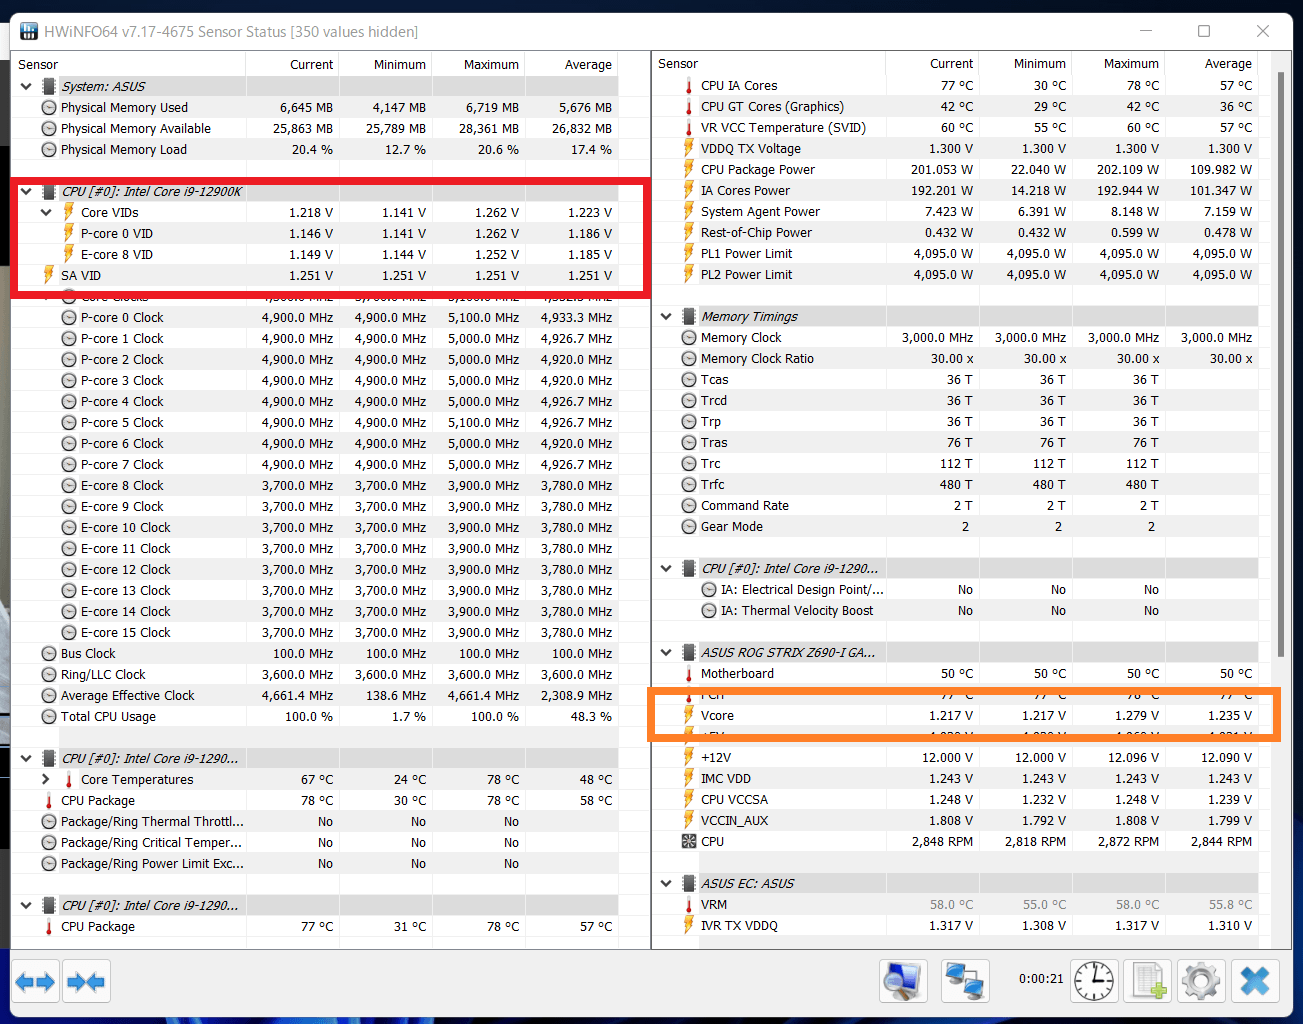
Task: Click the thermometer icon beside VRM
Action: point(689,904)
